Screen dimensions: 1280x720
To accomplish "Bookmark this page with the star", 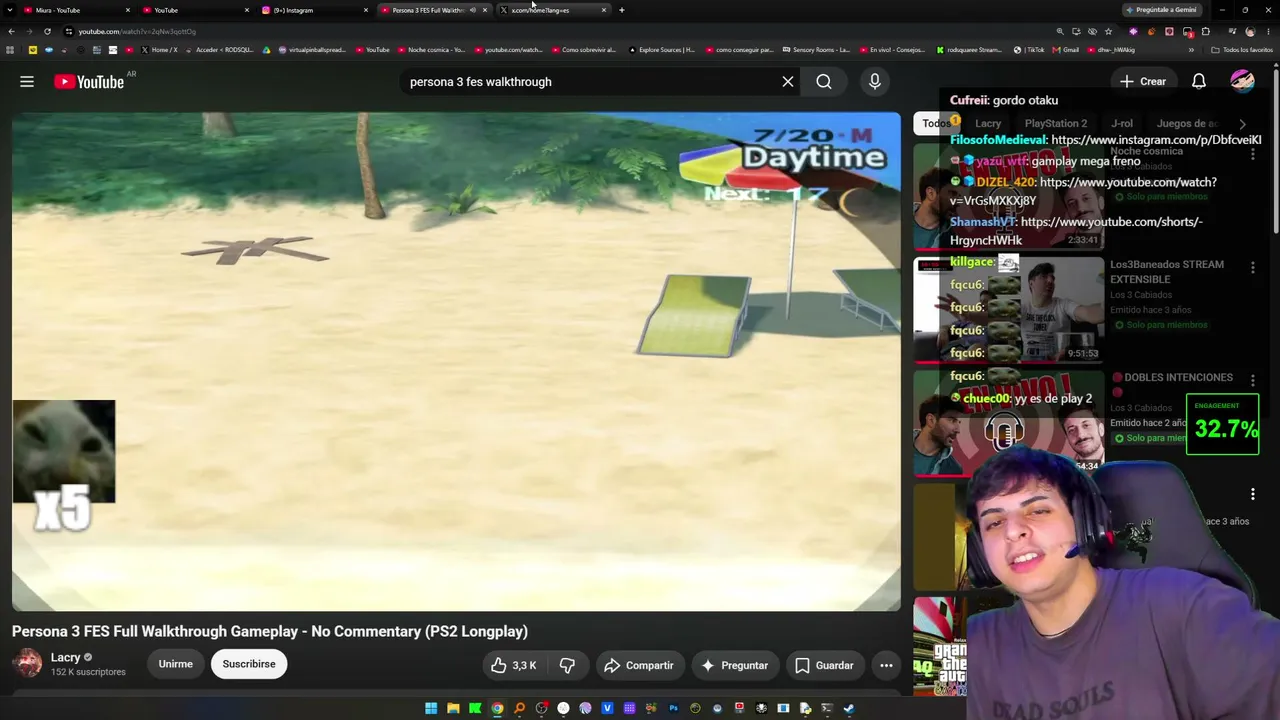I will pos(1108,32).
